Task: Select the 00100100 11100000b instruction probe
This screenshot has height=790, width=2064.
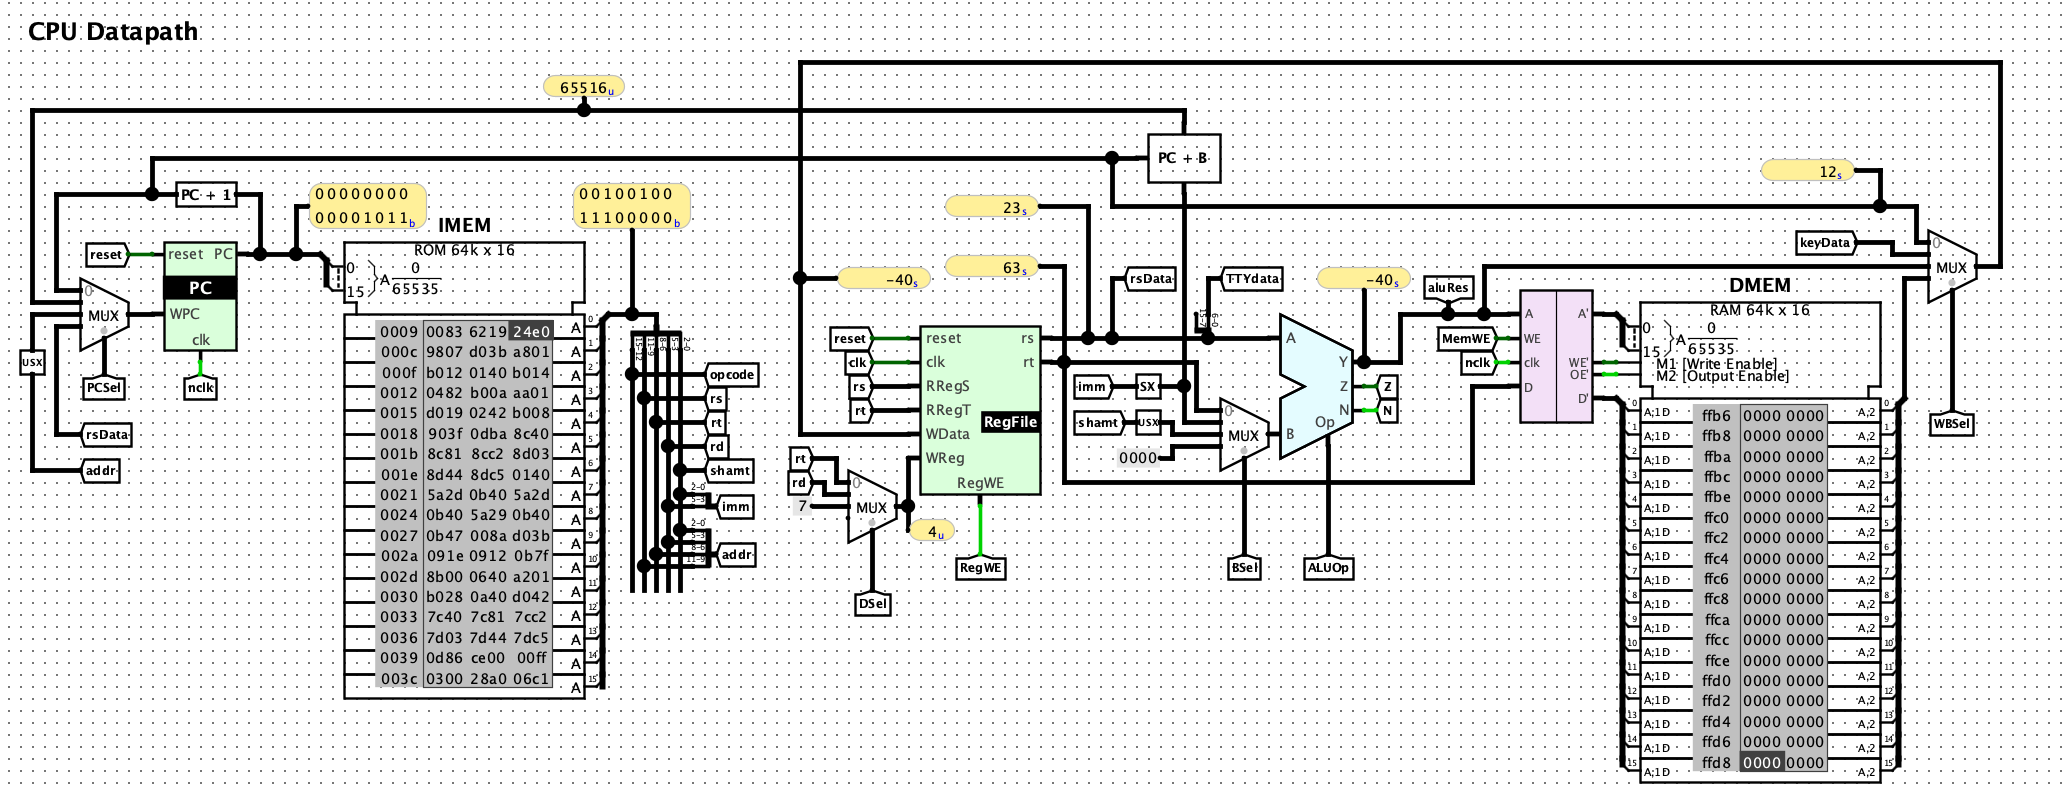Action: pyautogui.click(x=632, y=206)
